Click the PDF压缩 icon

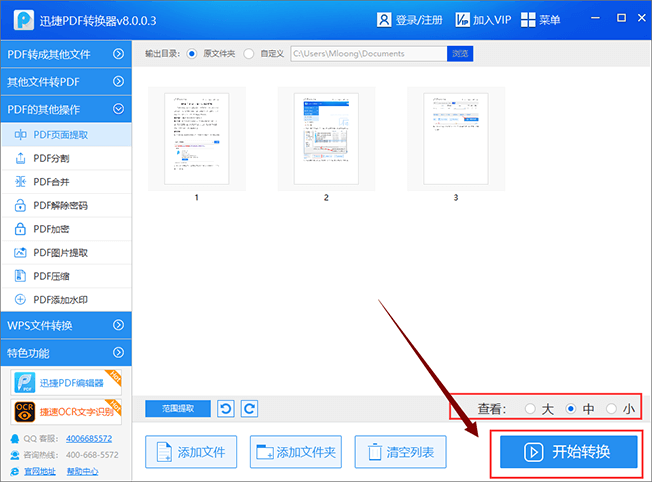20,276
